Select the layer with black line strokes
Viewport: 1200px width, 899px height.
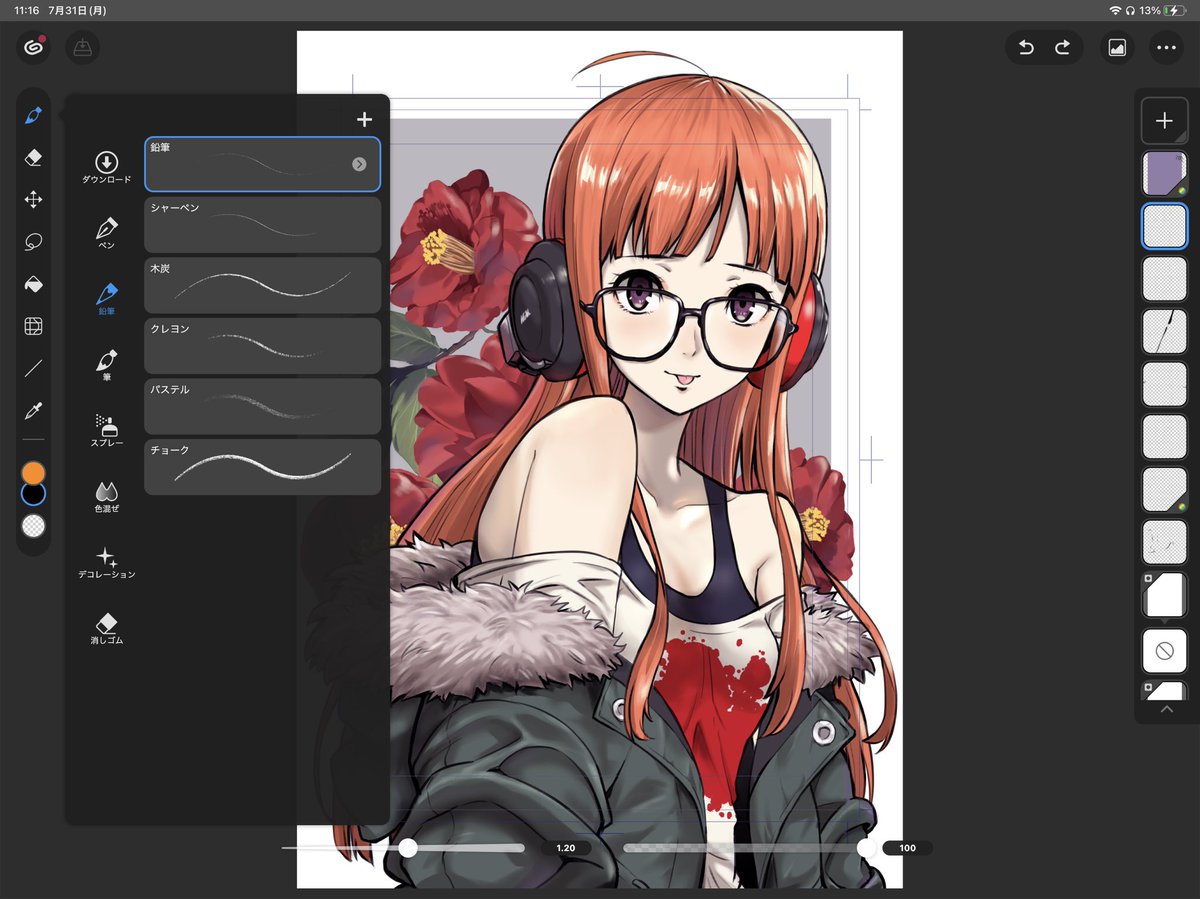[1164, 331]
